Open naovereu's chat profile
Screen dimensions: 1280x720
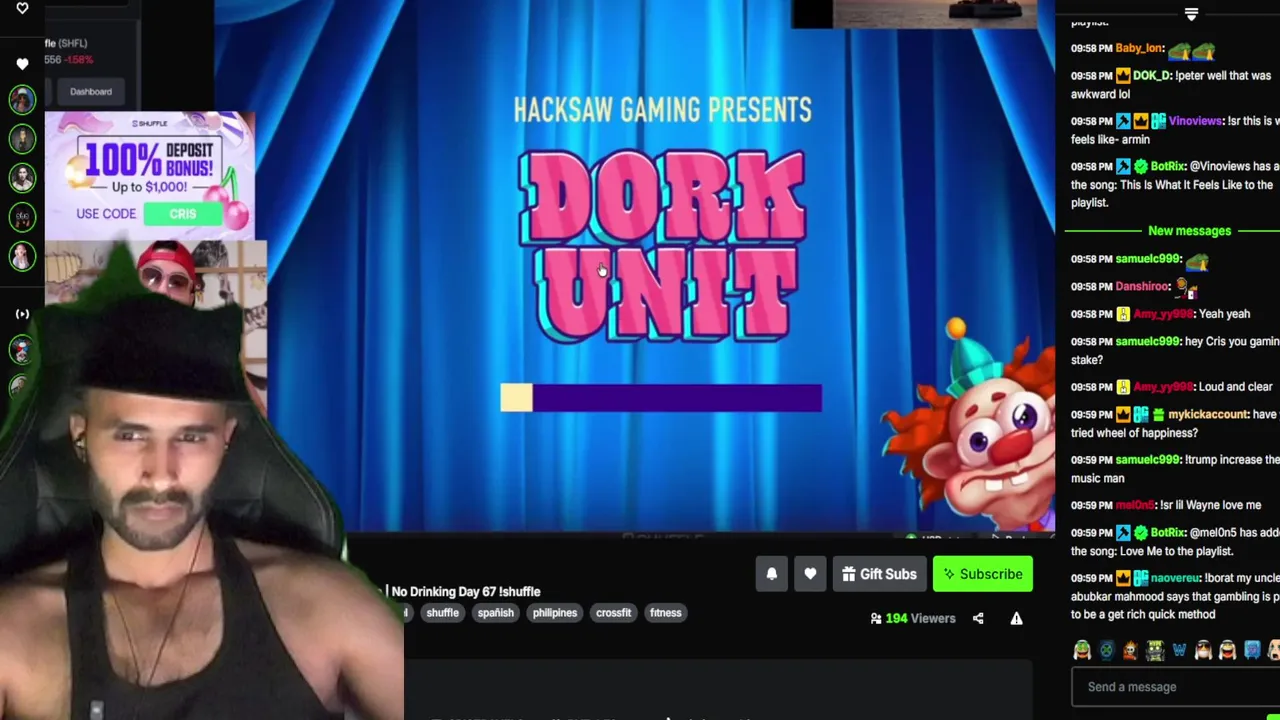1175,578
